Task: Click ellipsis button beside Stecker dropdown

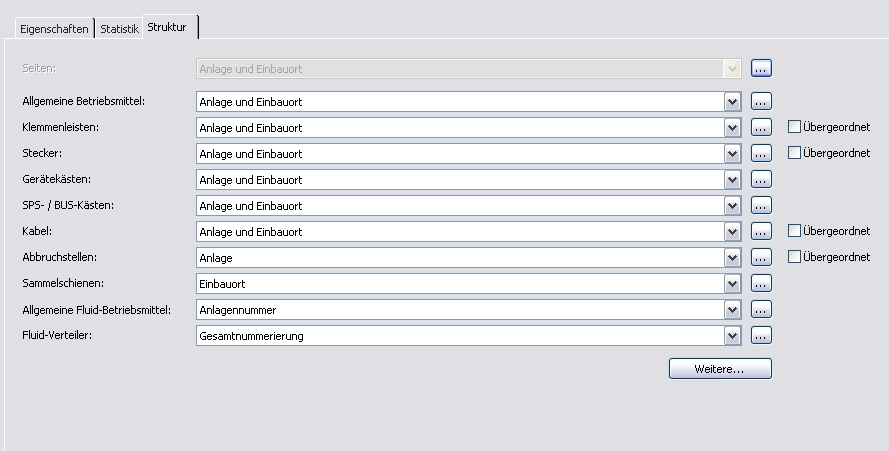Action: (x=761, y=154)
